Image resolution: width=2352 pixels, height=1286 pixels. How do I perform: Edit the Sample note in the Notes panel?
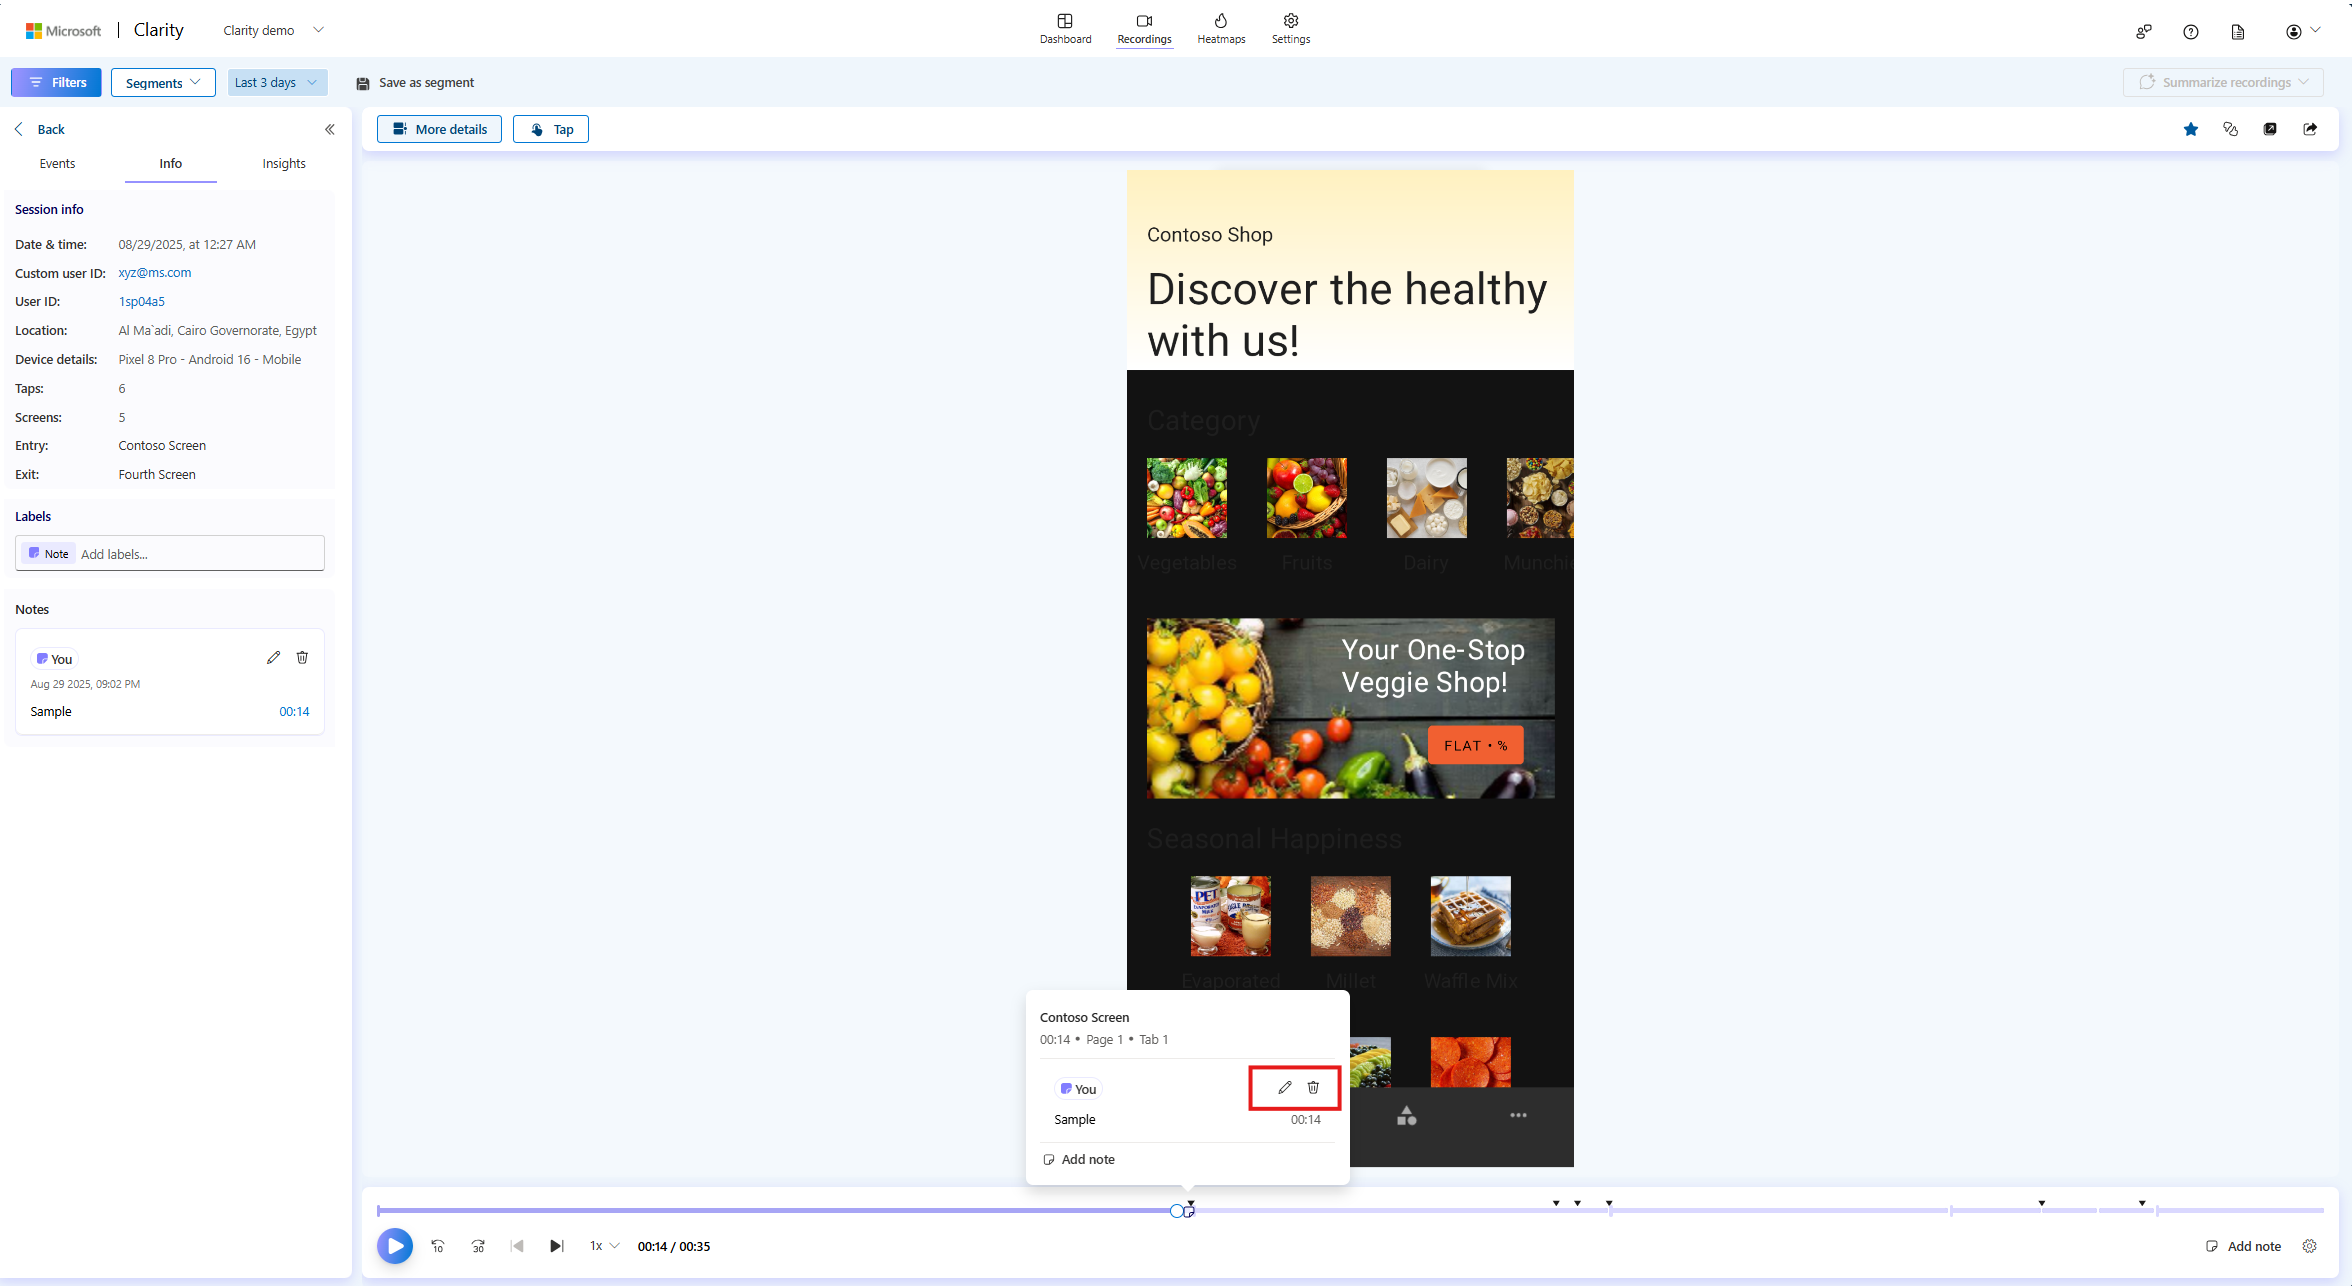273,657
